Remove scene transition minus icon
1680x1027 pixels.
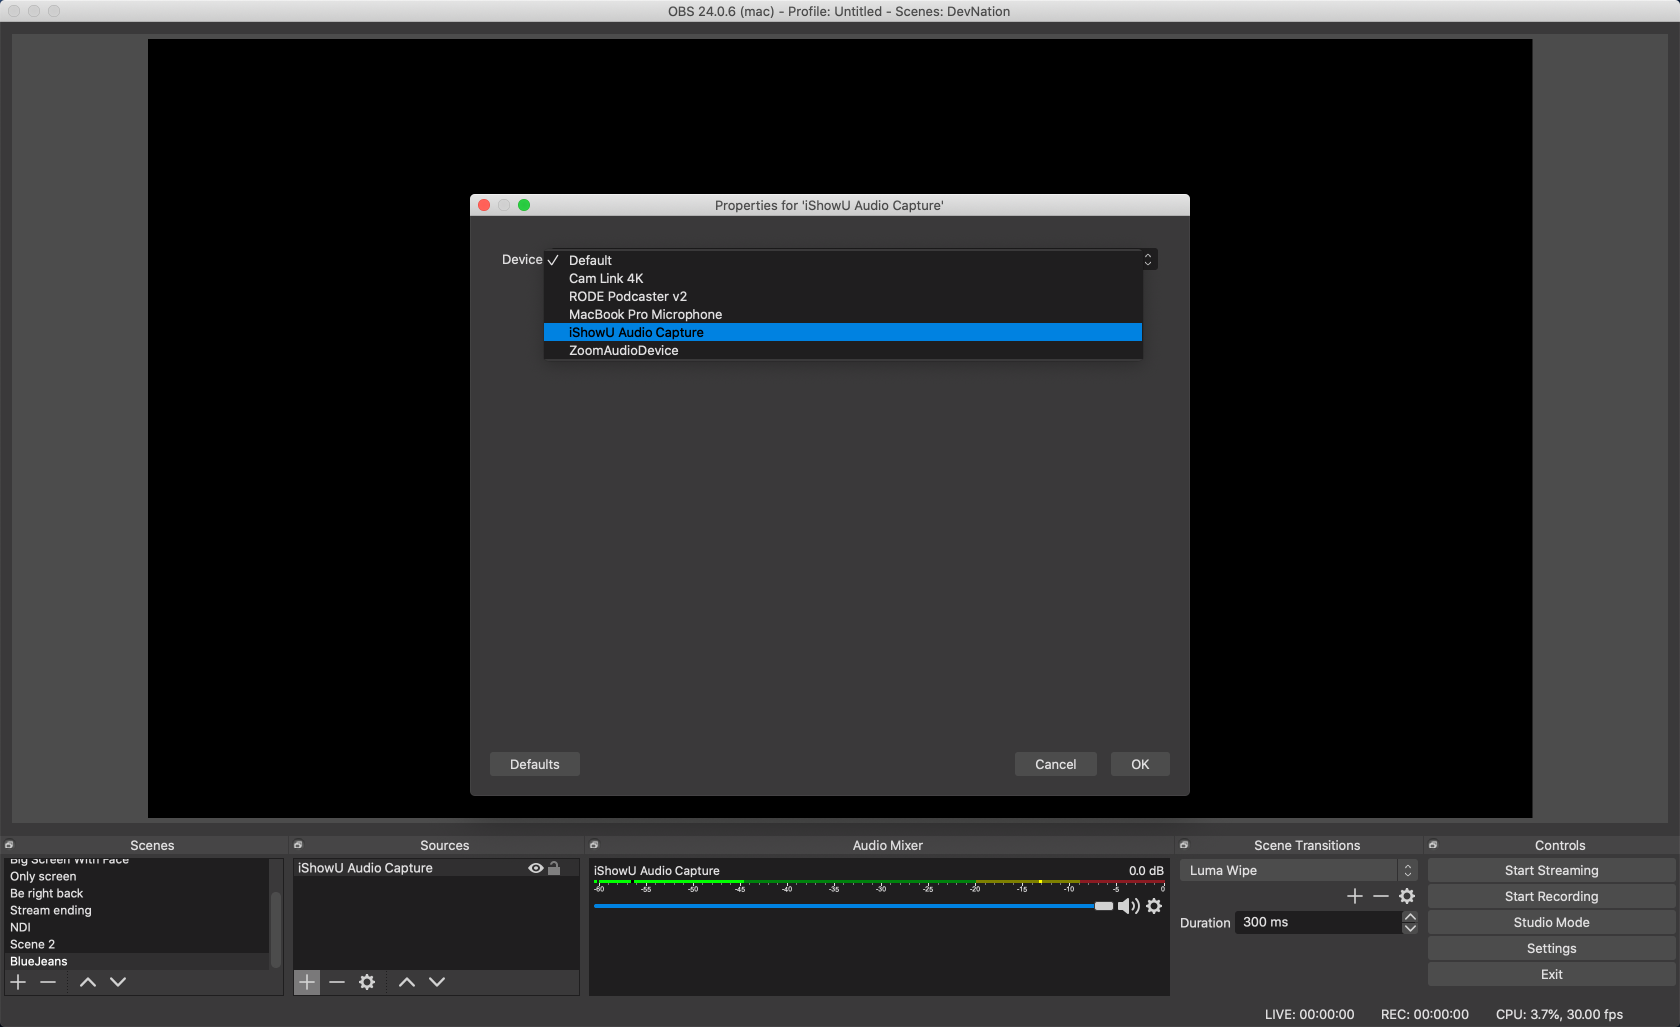1381,896
